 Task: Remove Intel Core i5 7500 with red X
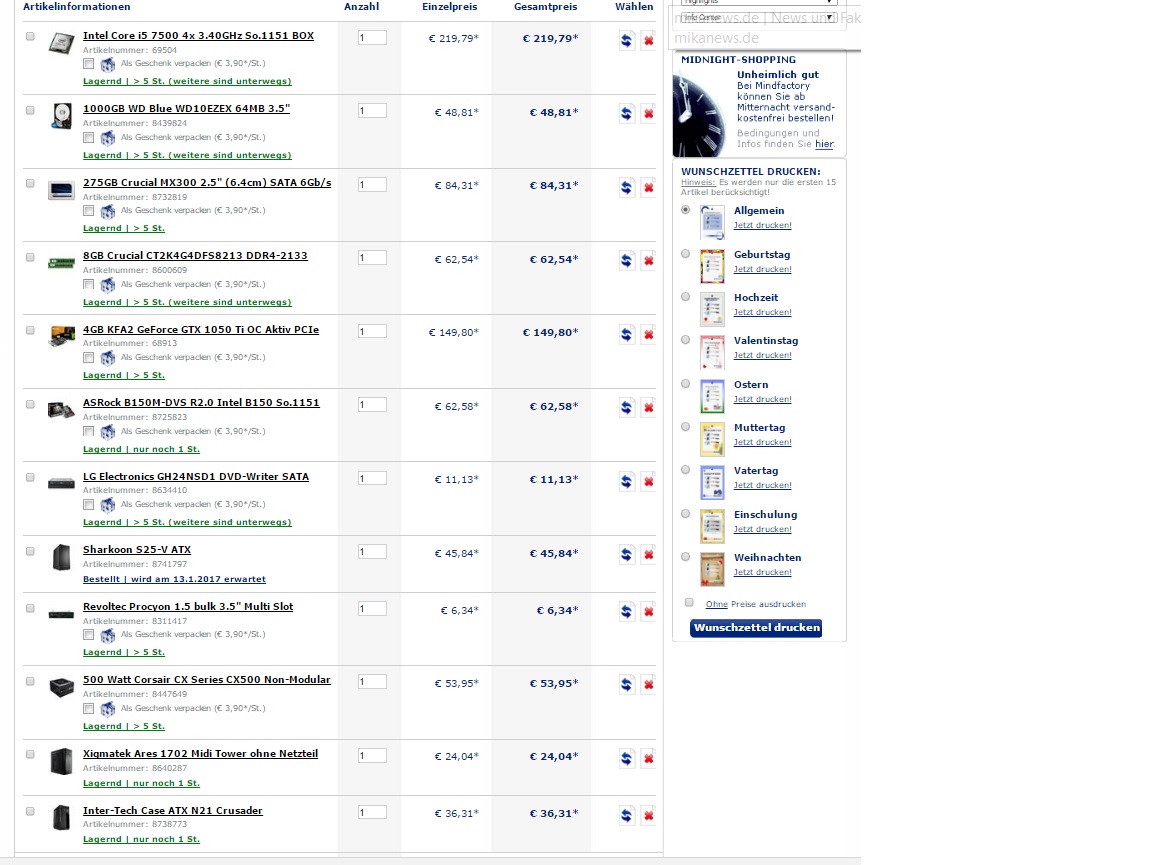(x=649, y=40)
